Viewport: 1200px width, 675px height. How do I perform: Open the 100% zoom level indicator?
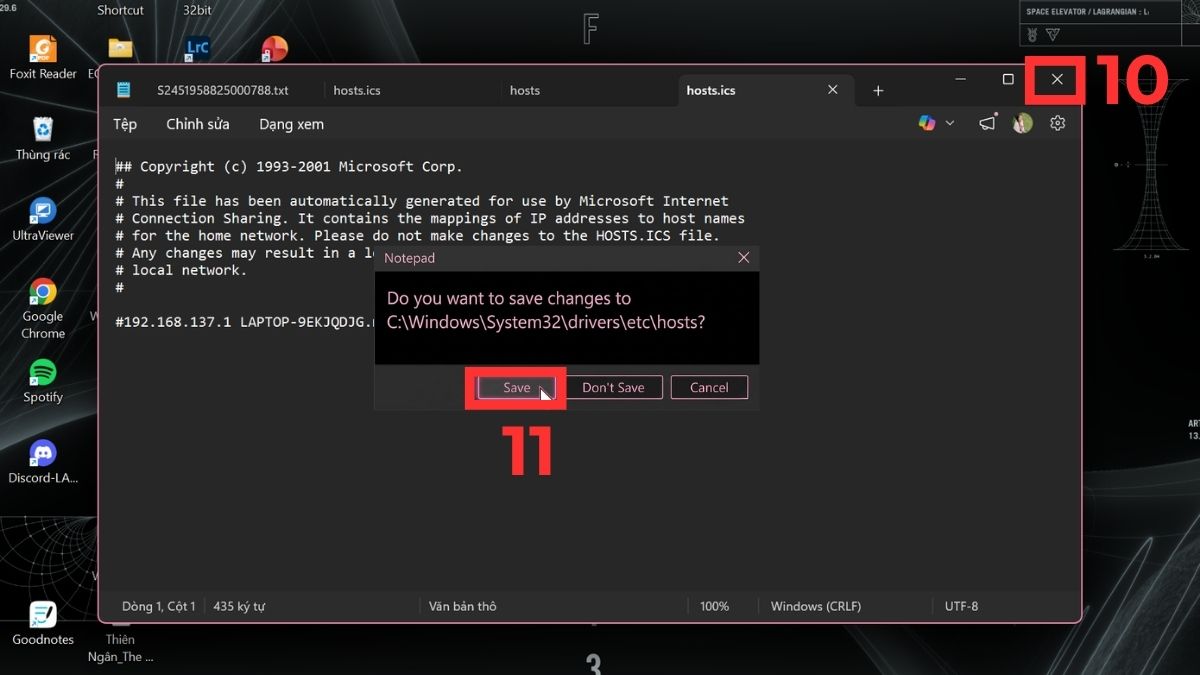click(x=714, y=606)
